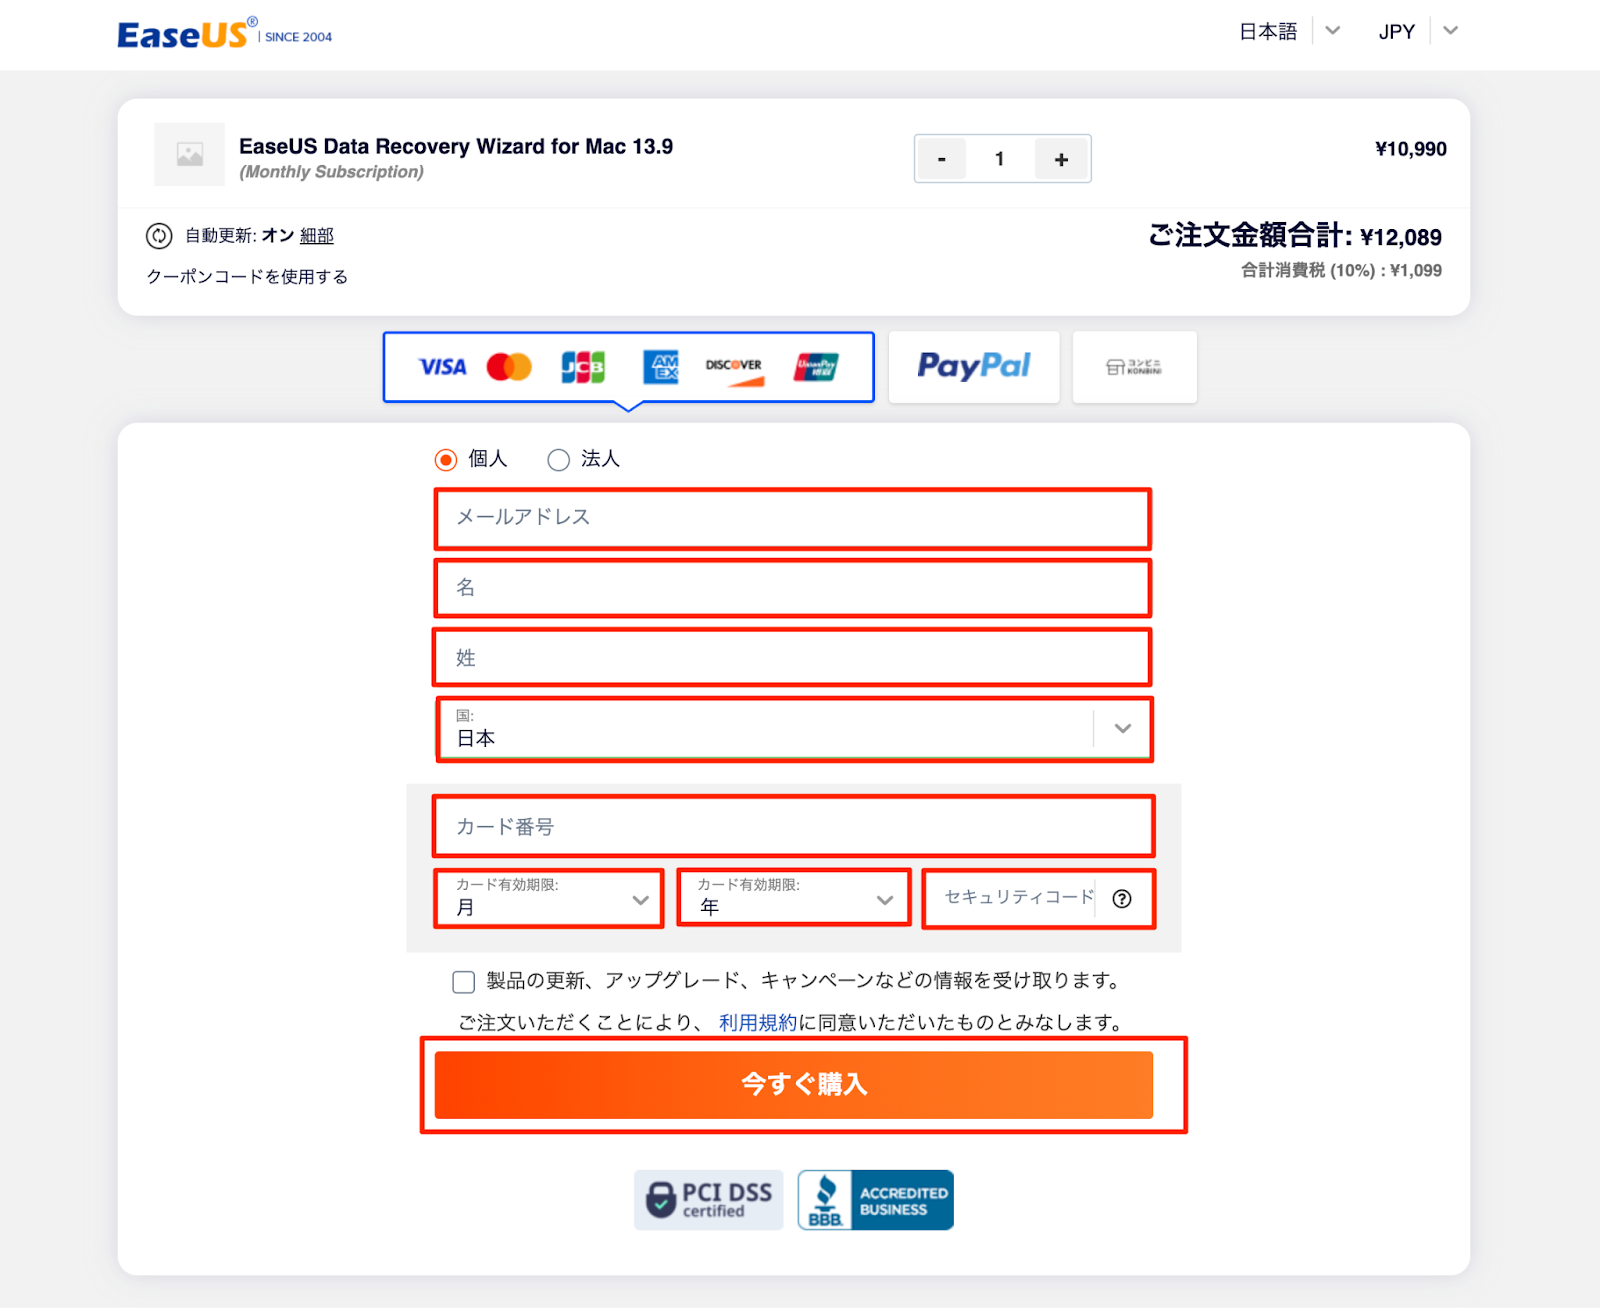The height and width of the screenshot is (1308, 1600).
Task: Click the order total ¥12,089
Action: click(1401, 238)
